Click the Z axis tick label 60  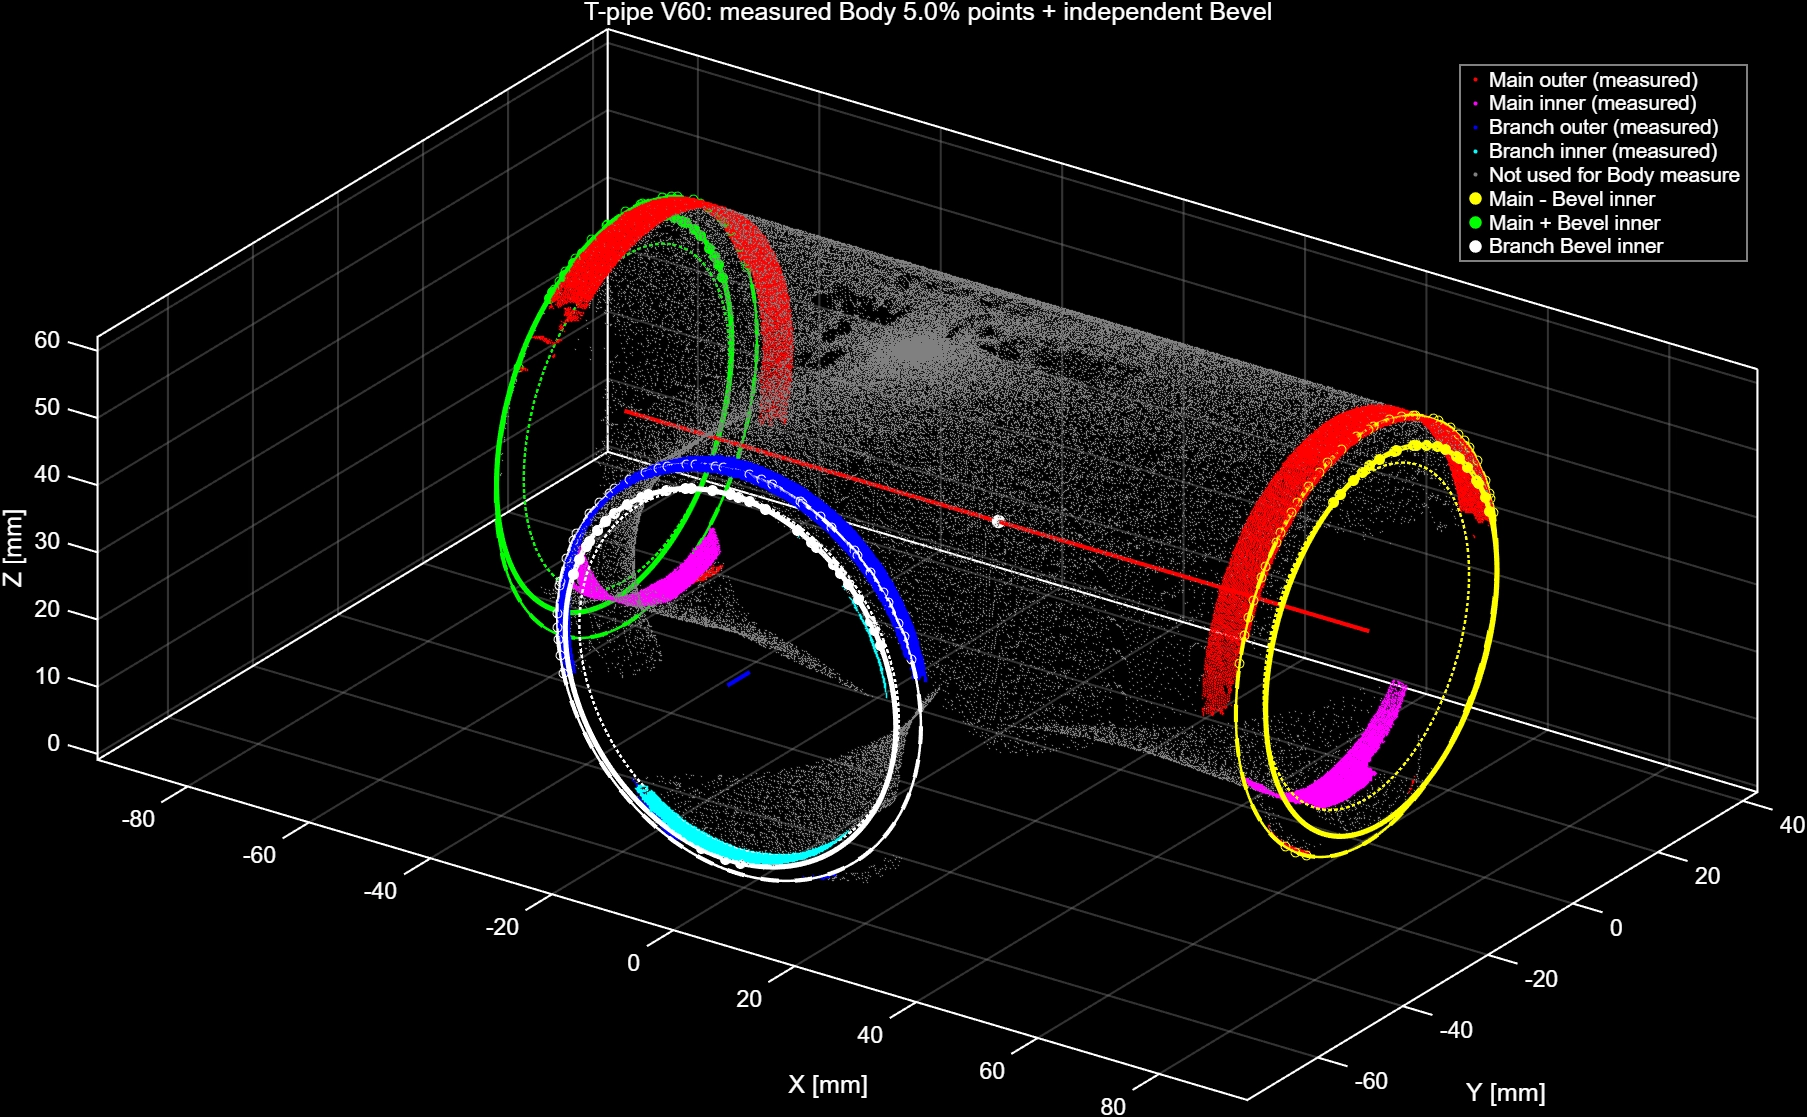[x=47, y=340]
